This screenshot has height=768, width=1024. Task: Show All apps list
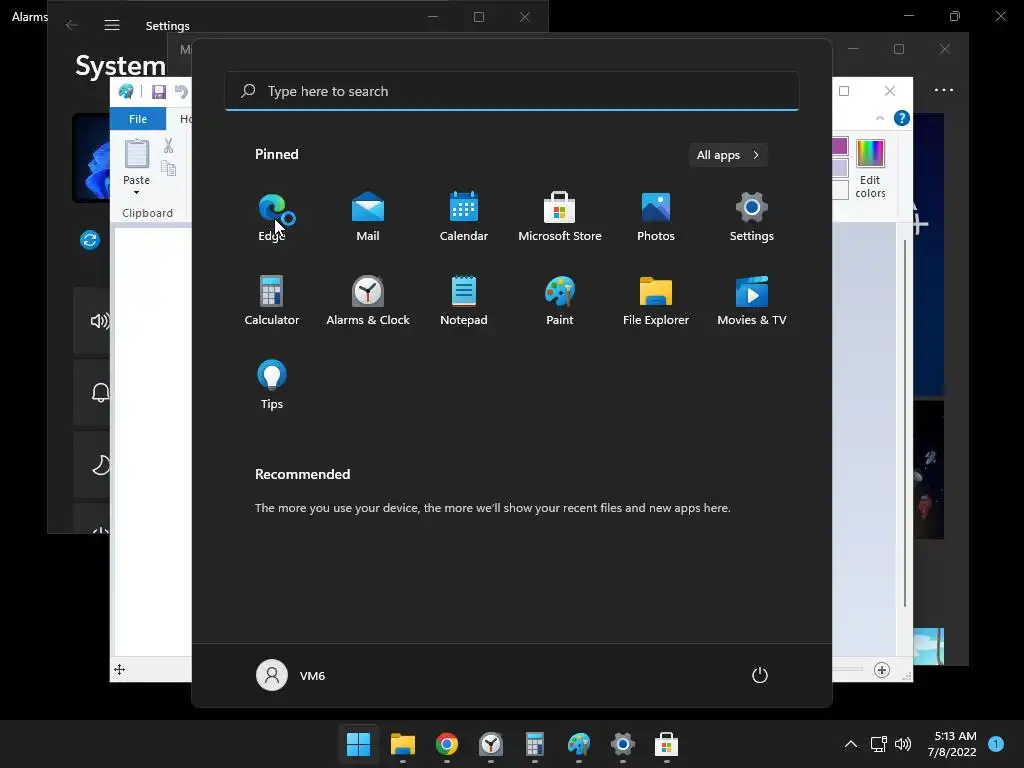point(728,155)
